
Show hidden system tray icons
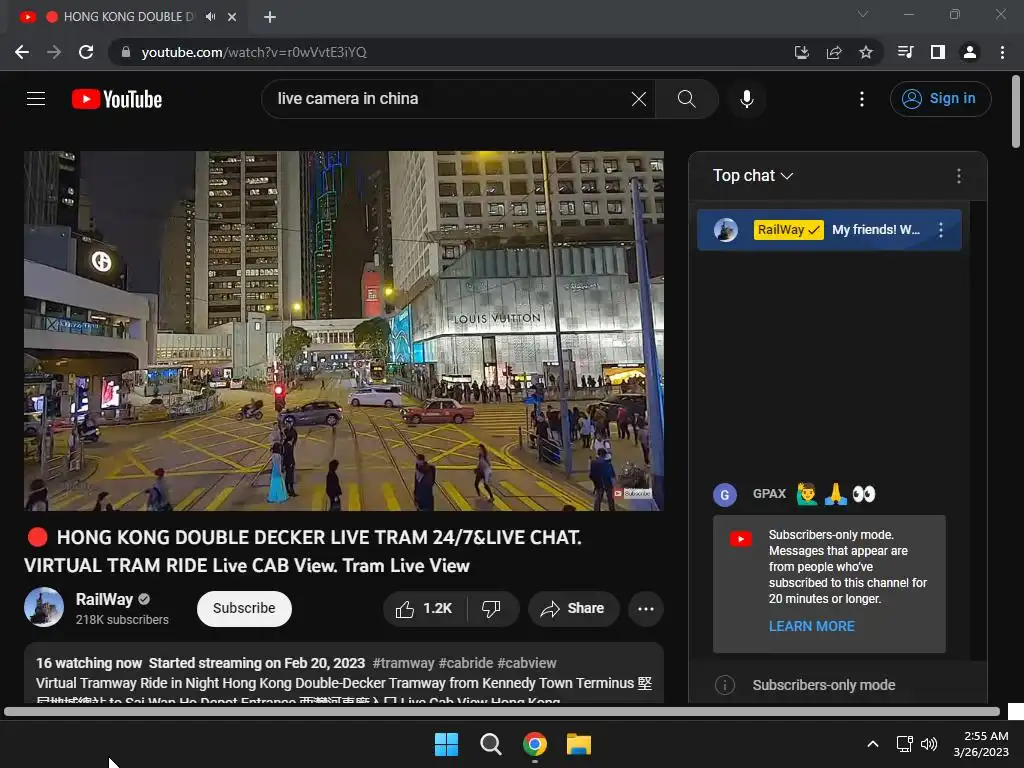[x=872, y=744]
